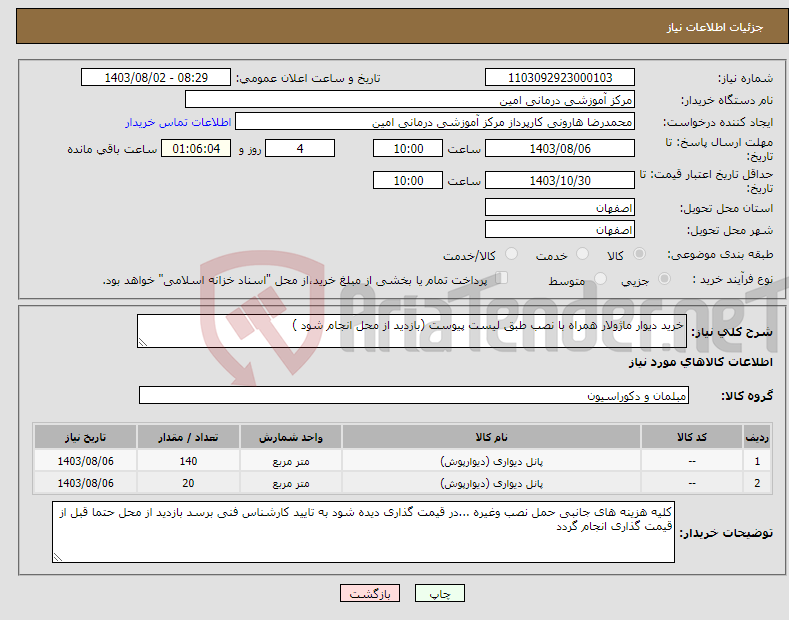The width and height of the screenshot is (789, 620).
Task: Select the متوسط purchase type radio
Action: (600, 279)
